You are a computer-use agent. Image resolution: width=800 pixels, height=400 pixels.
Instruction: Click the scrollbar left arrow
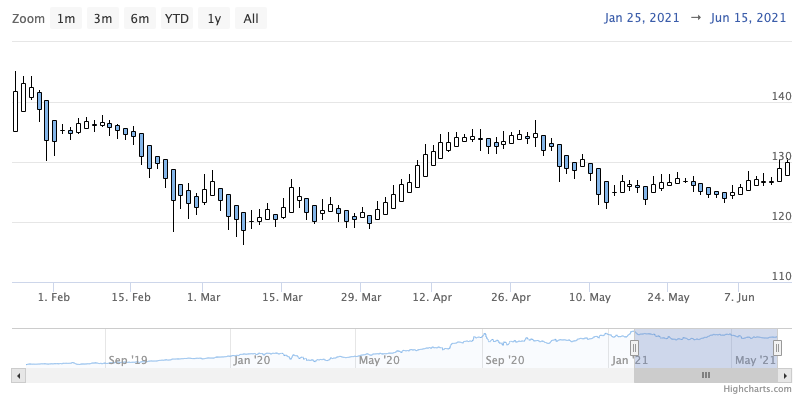pos(16,375)
